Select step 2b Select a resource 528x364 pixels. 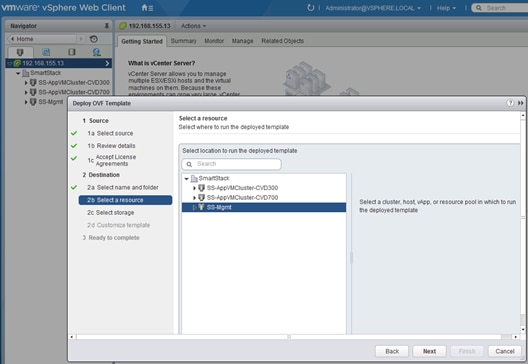click(125, 200)
